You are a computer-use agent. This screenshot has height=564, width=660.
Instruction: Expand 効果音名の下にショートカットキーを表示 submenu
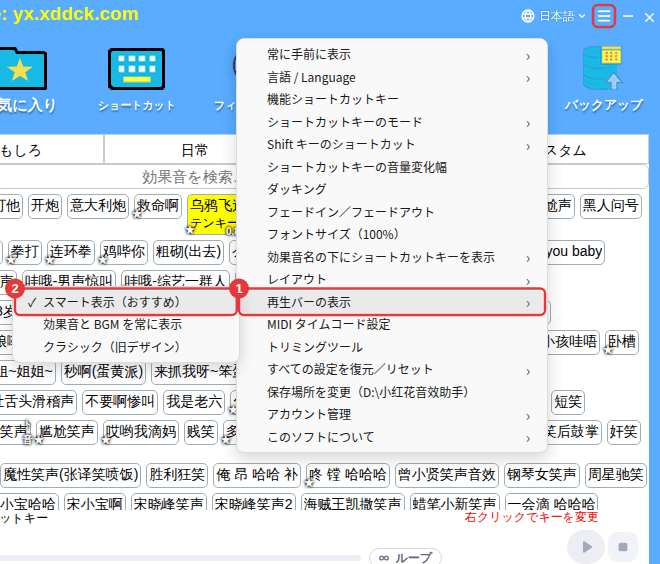(392, 257)
